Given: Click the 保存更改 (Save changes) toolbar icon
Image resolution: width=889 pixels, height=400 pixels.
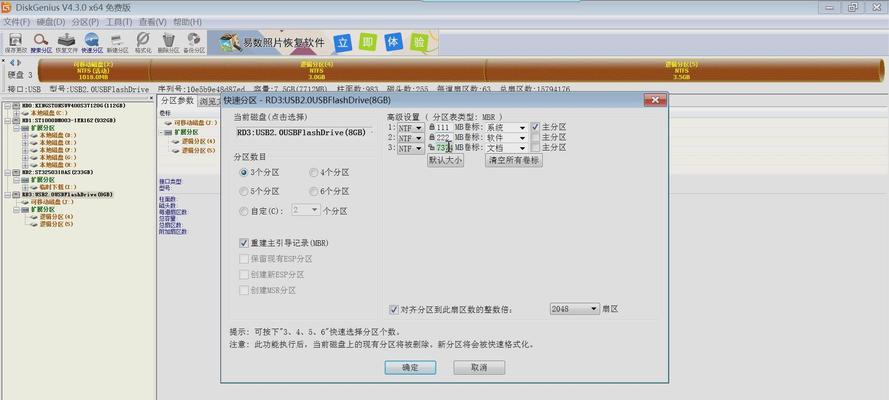Looking at the screenshot, I should coord(16,40).
